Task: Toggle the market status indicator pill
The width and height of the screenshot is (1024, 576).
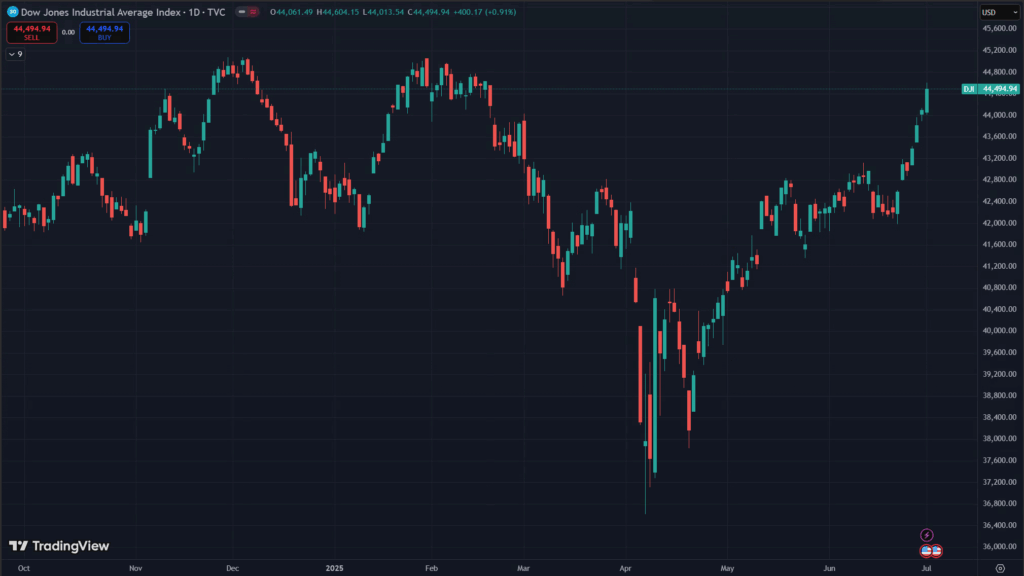Action: (x=248, y=12)
